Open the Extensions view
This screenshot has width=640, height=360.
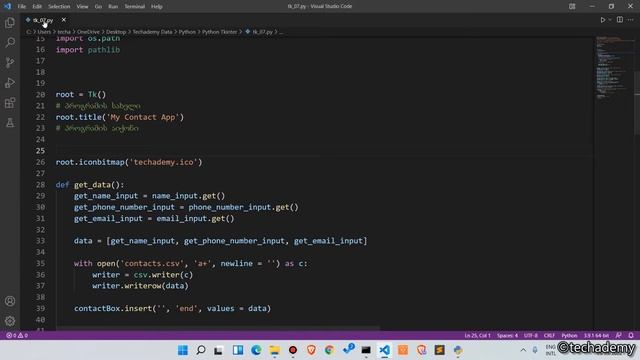pyautogui.click(x=10, y=102)
